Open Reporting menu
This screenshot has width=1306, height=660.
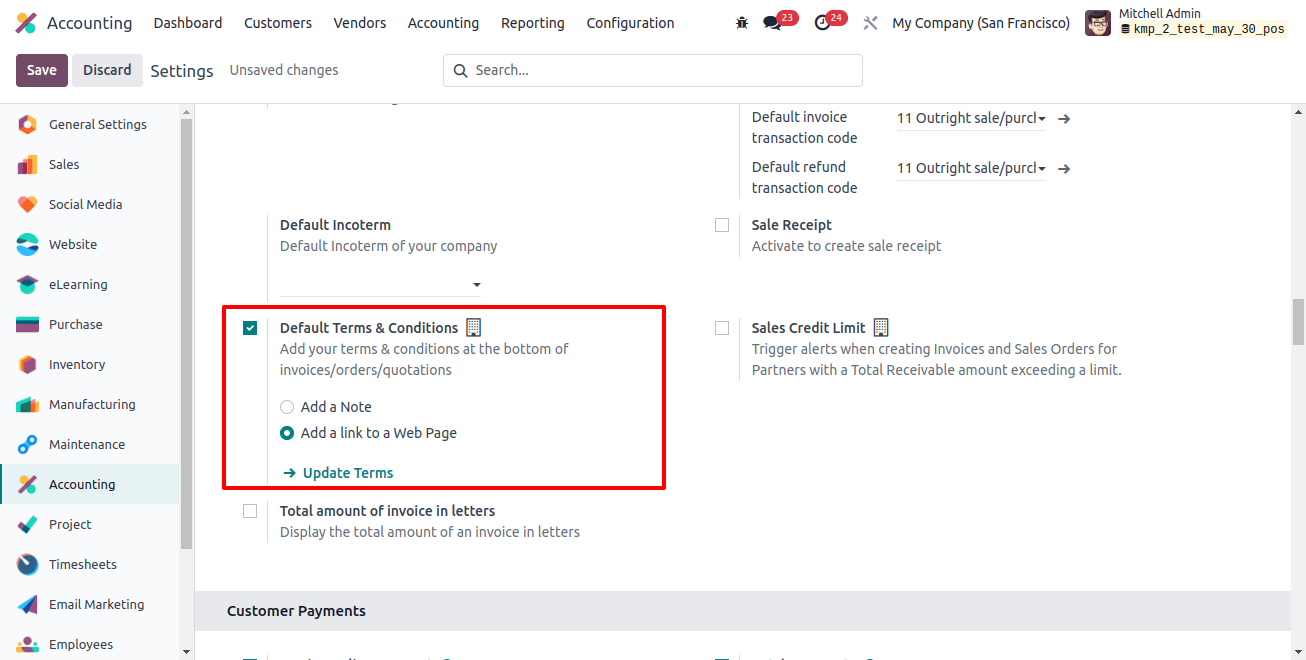coord(533,23)
